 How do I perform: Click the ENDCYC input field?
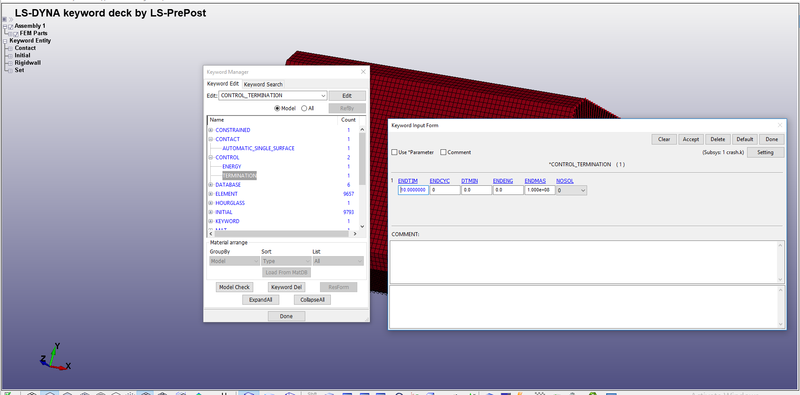tap(445, 190)
